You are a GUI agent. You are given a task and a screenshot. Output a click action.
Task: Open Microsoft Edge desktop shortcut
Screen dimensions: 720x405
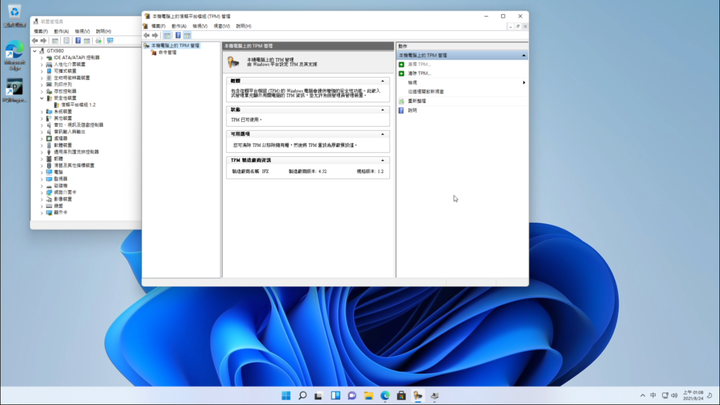tap(14, 56)
